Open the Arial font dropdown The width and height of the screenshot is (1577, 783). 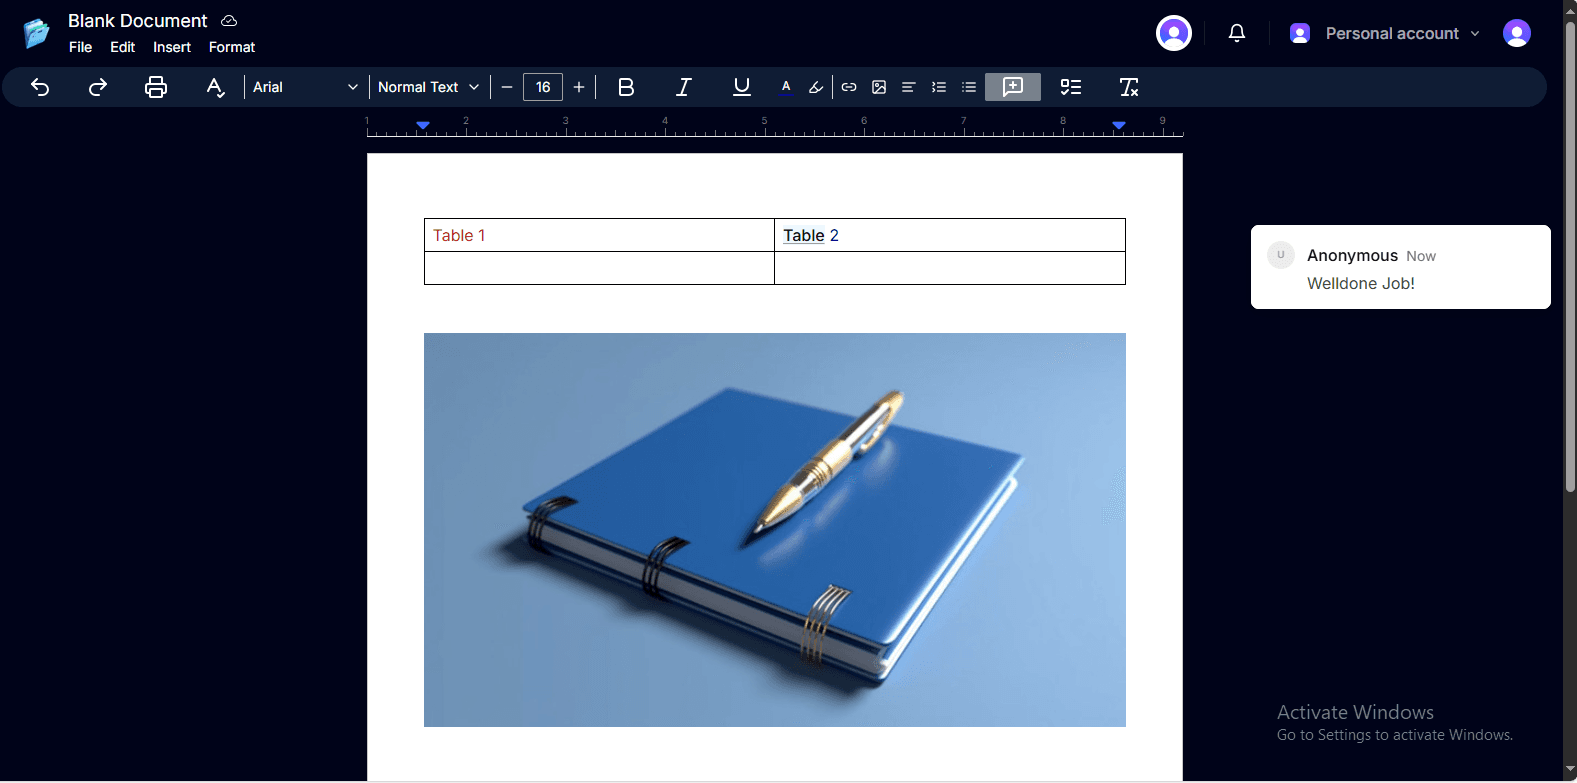[x=305, y=87]
